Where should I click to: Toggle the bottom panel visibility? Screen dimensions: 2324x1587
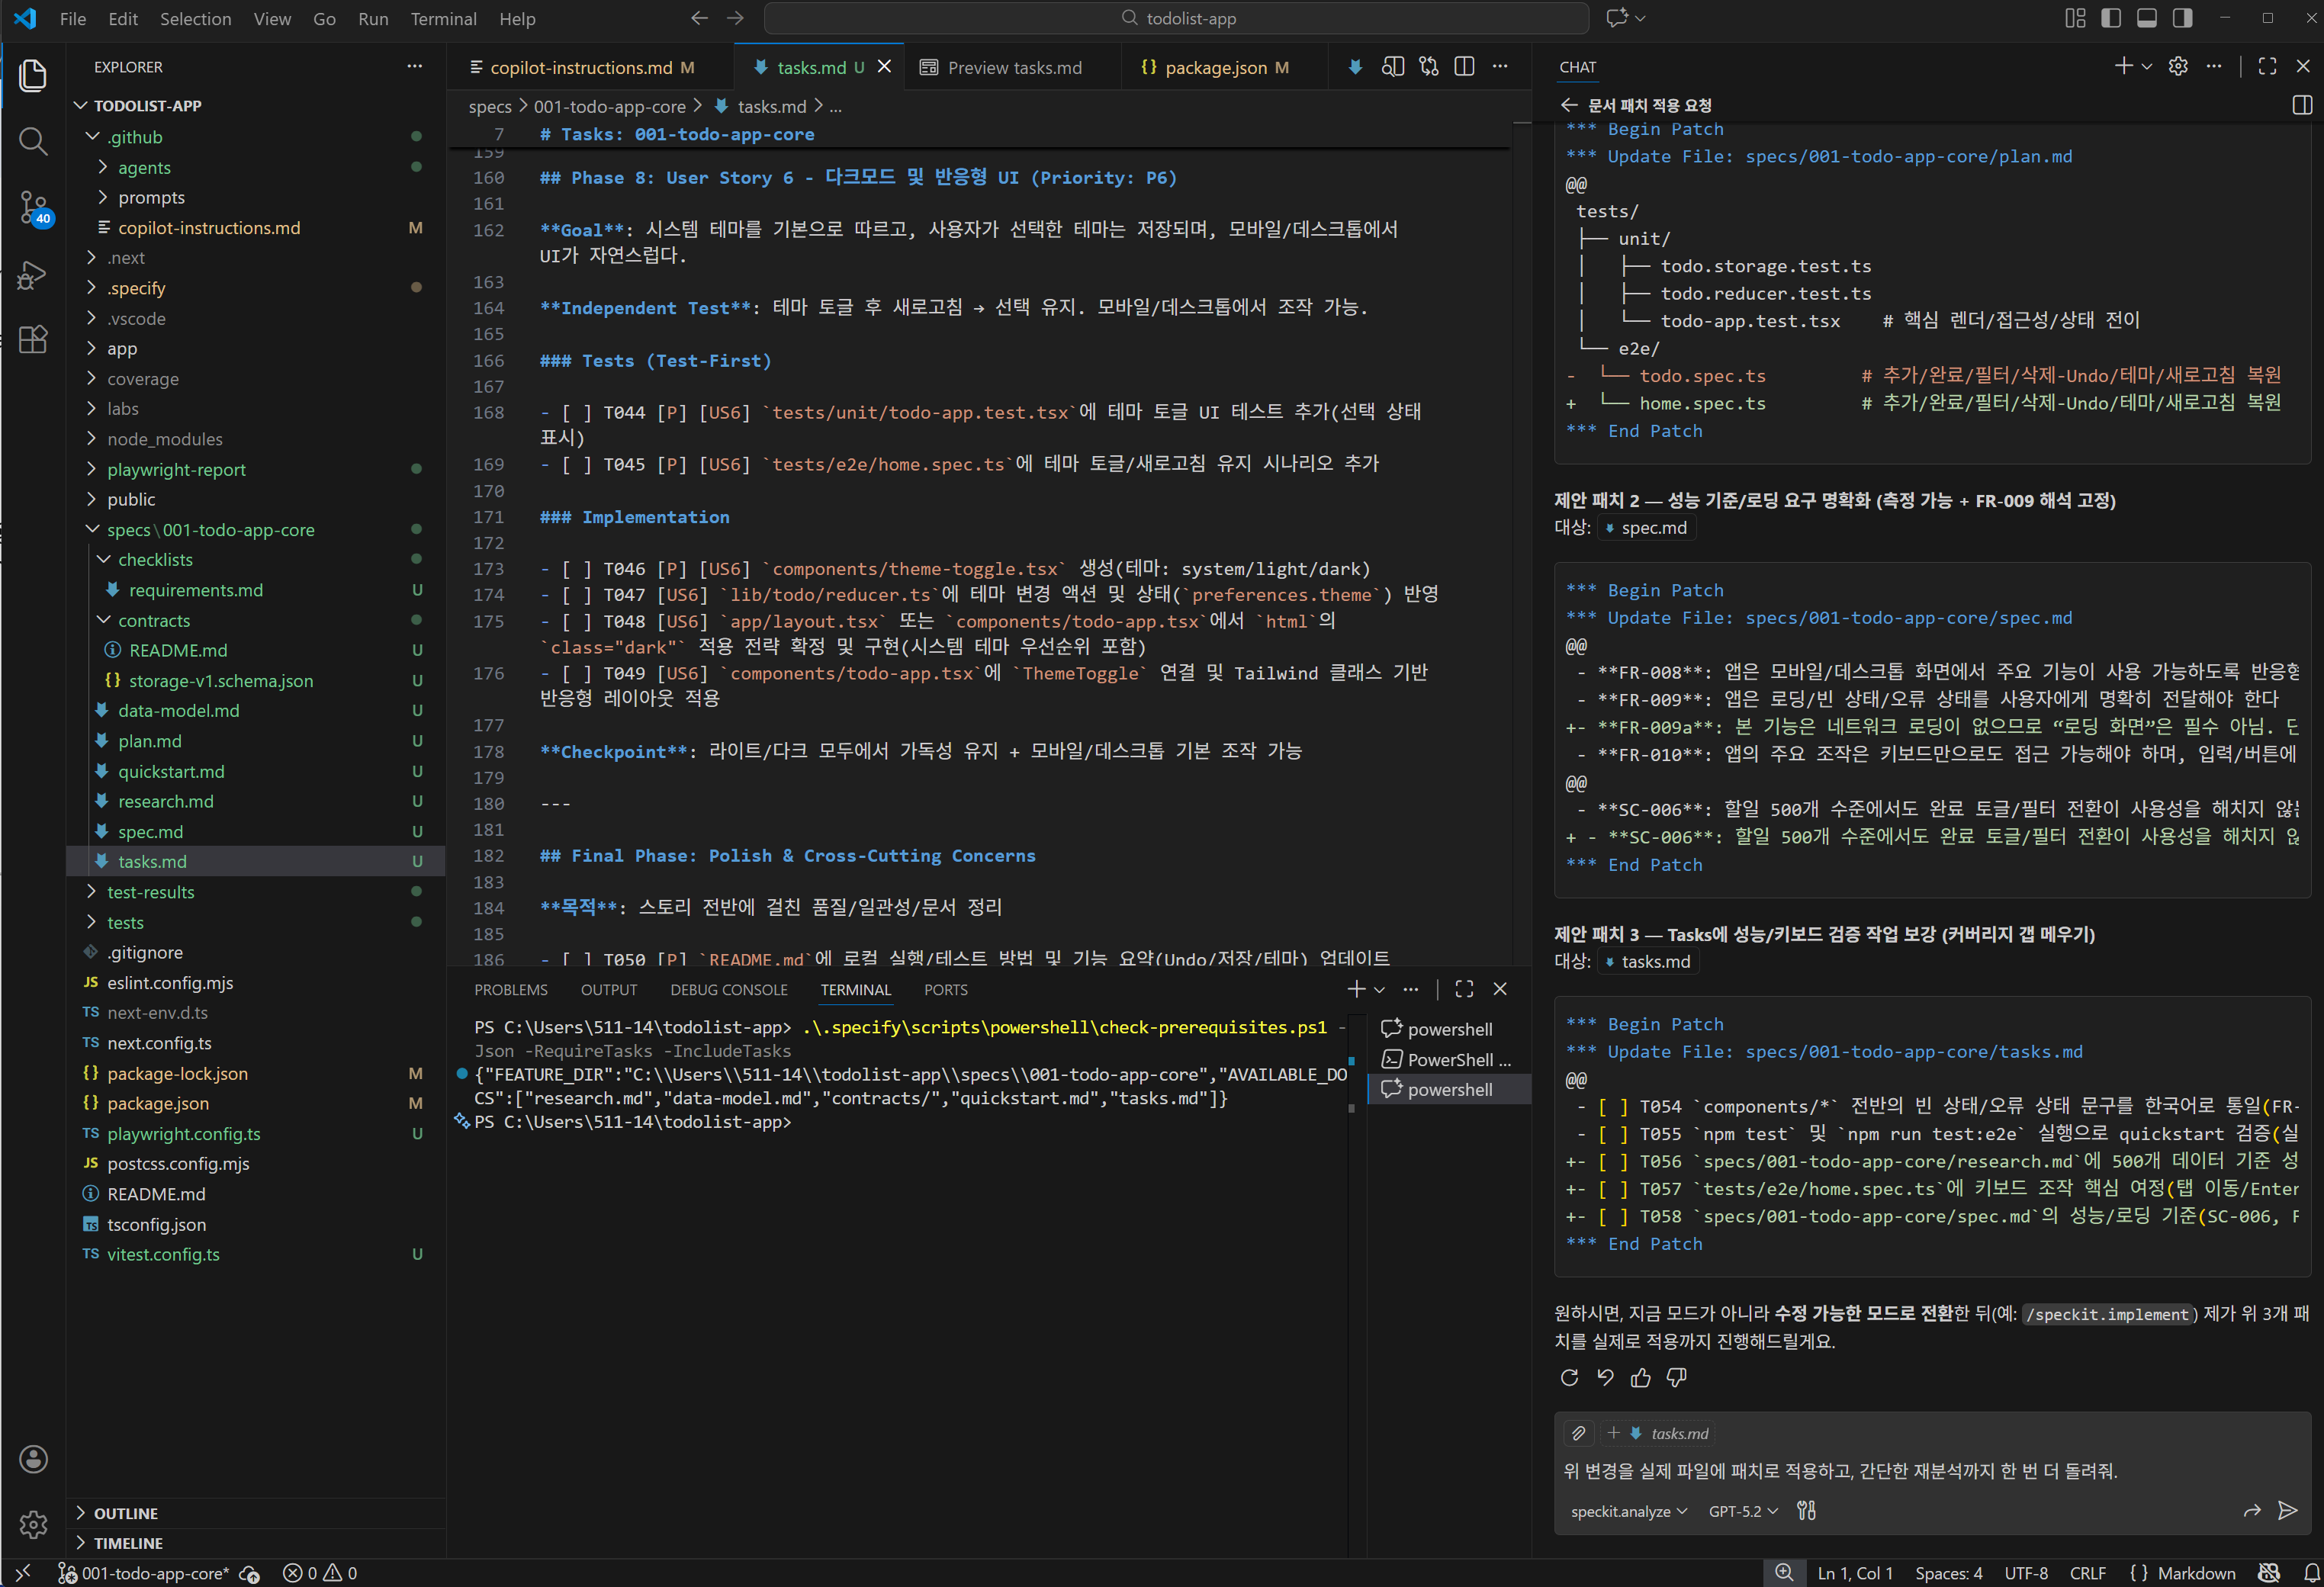(2147, 18)
